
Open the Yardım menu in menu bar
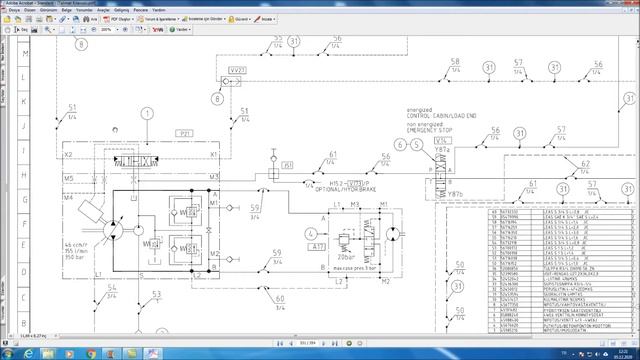[x=159, y=10]
